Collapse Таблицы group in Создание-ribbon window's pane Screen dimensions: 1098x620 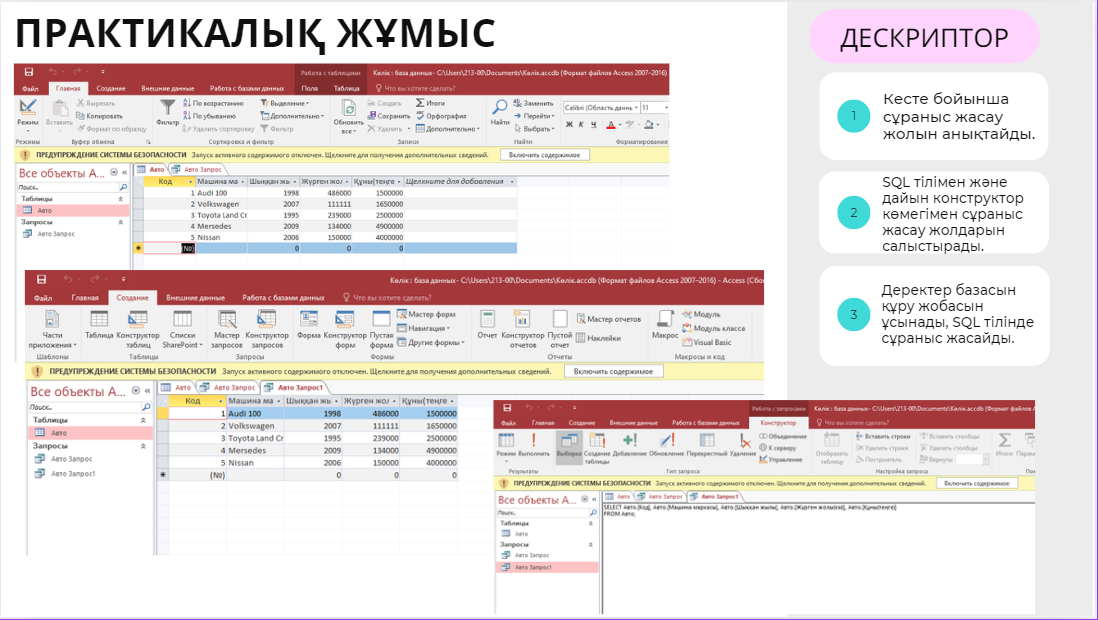tap(143, 420)
